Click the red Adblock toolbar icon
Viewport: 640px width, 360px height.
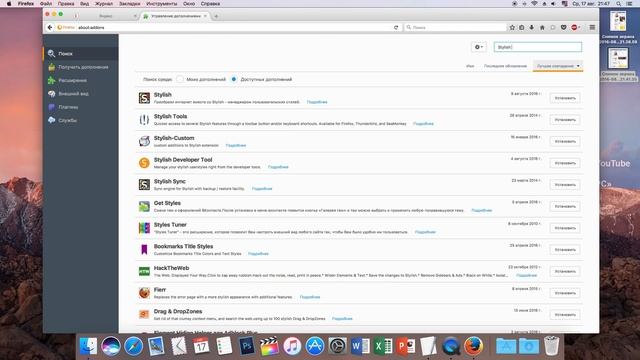pos(574,27)
